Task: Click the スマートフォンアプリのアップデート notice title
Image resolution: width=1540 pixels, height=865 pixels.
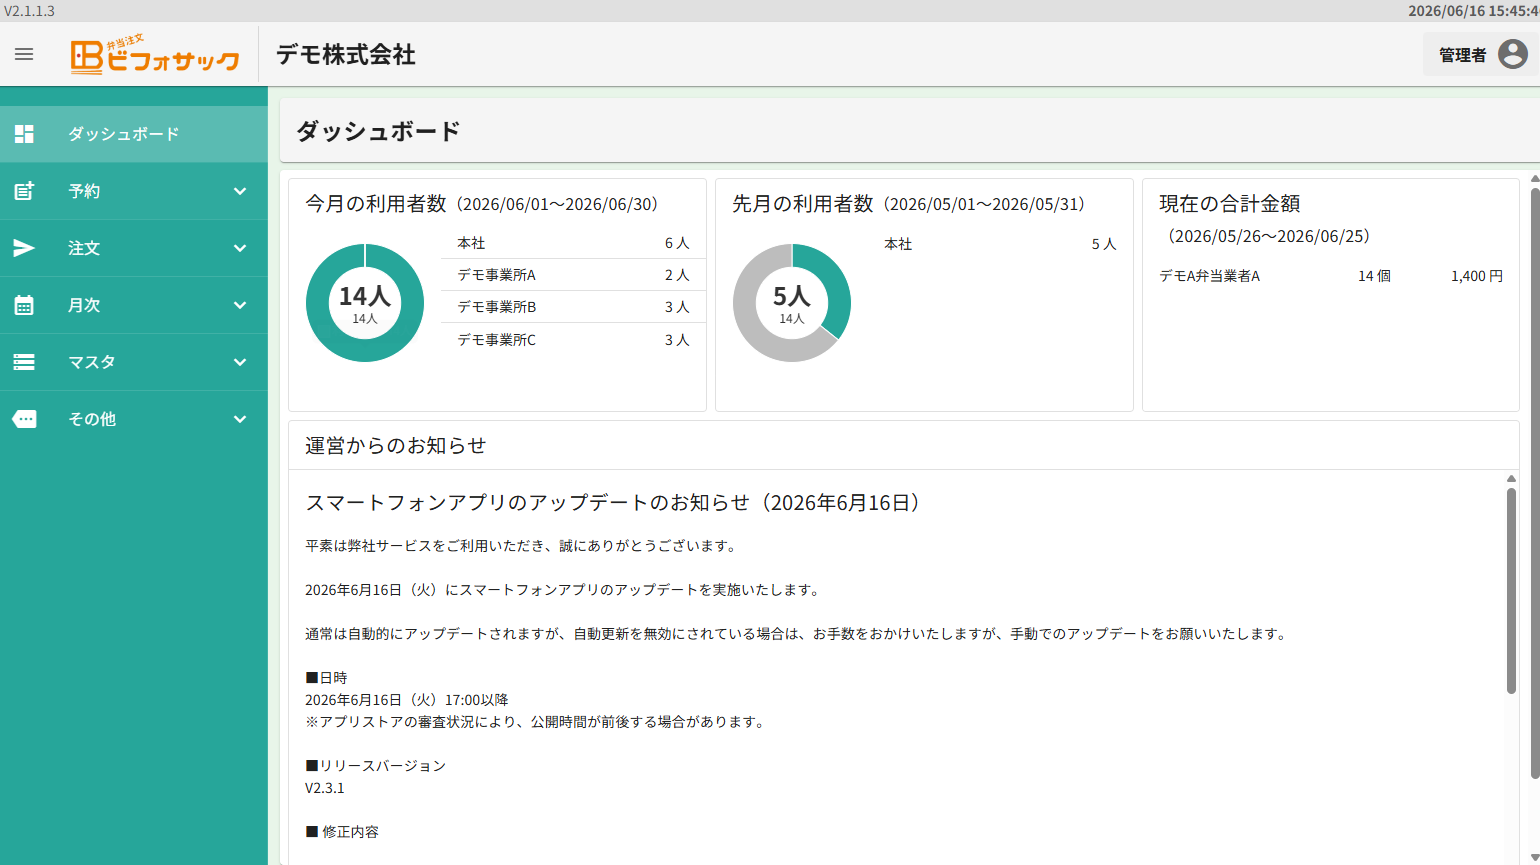Action: (613, 503)
